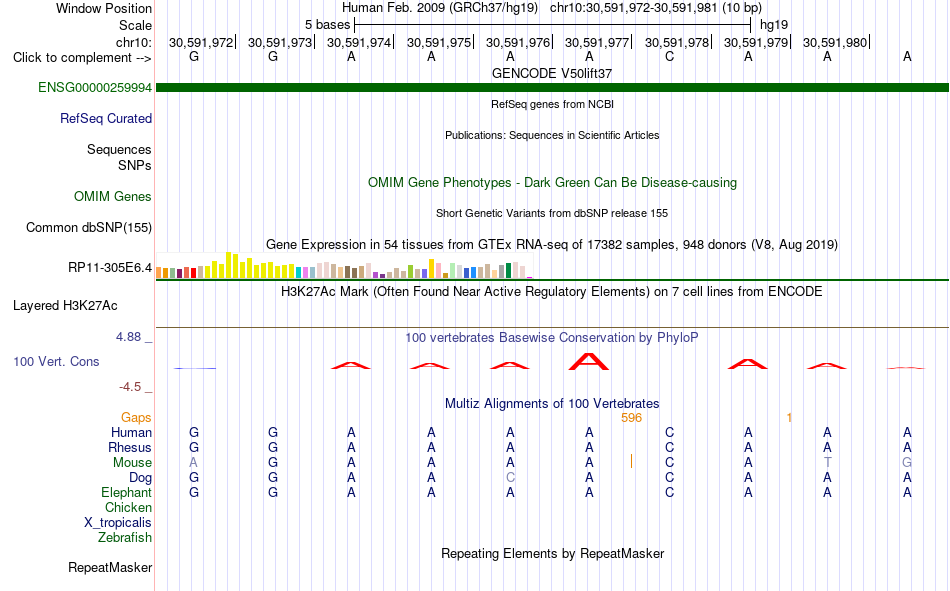Click the RepeatMasker track label
This screenshot has height=591, width=950.
[110, 567]
